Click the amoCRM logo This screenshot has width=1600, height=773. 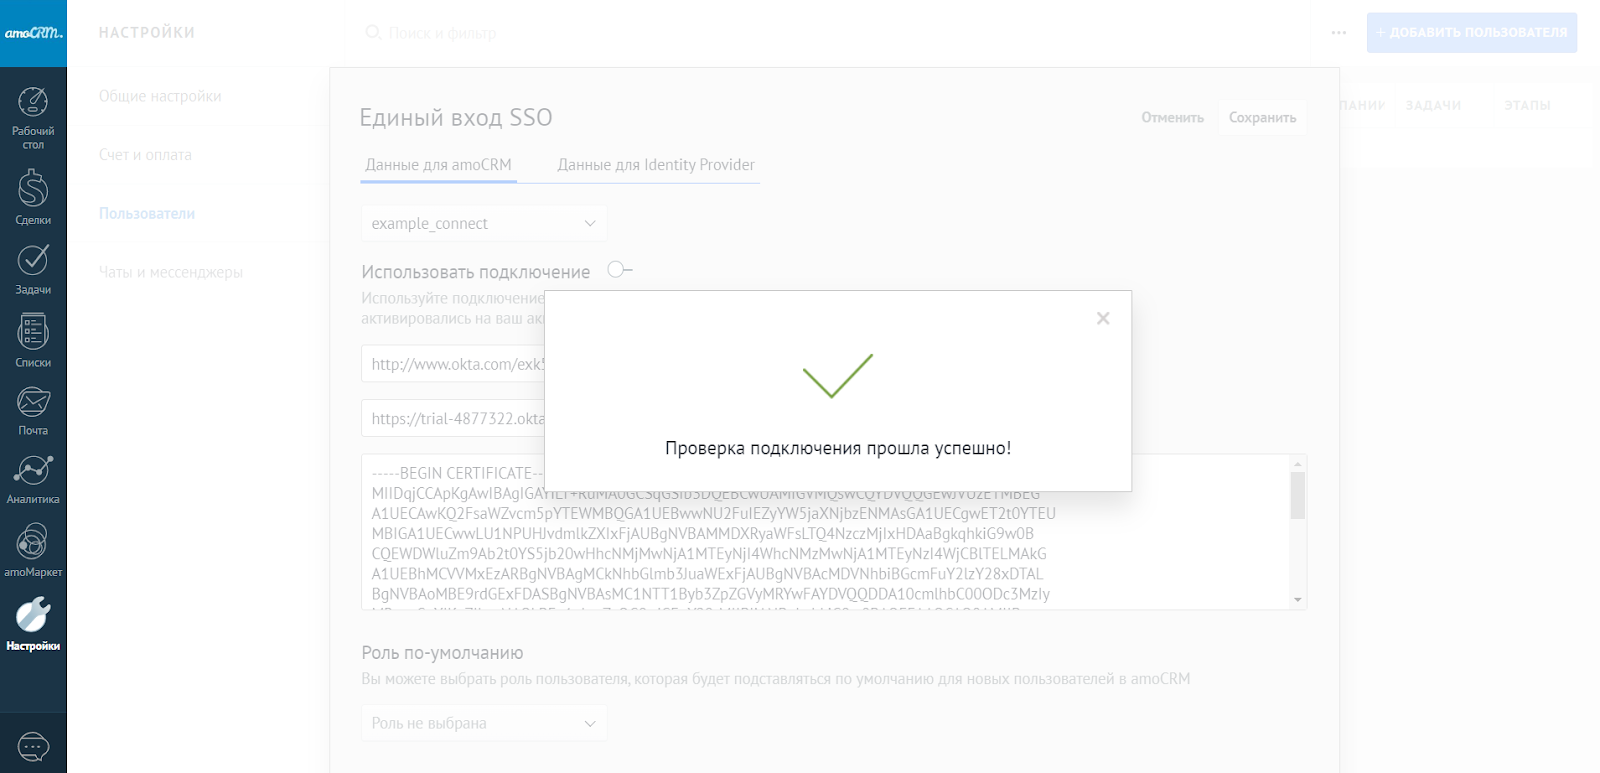coord(33,33)
